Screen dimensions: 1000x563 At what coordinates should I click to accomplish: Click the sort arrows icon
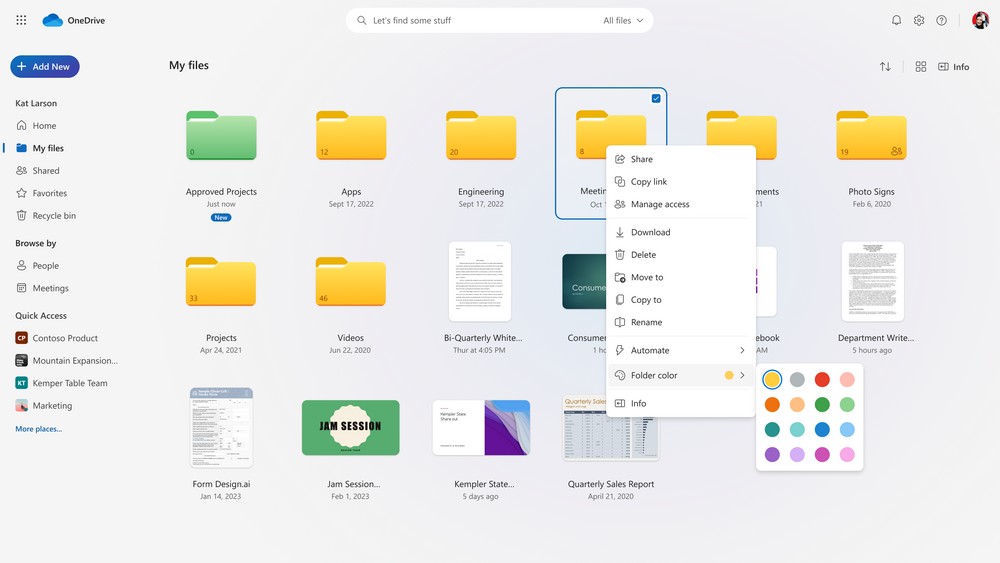[885, 67]
